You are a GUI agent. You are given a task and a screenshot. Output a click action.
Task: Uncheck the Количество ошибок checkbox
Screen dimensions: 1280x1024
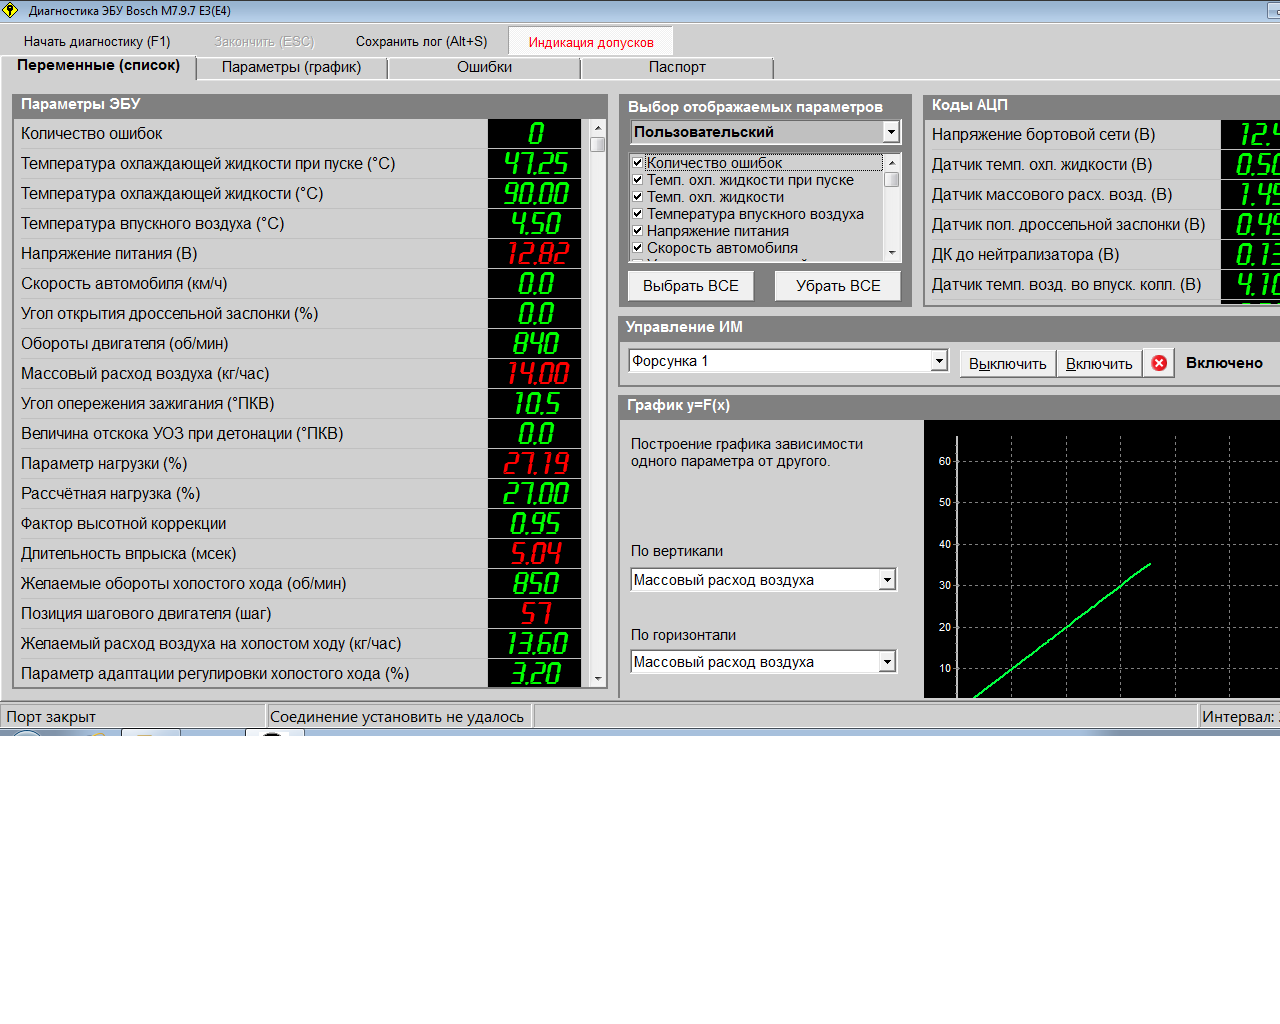(638, 163)
